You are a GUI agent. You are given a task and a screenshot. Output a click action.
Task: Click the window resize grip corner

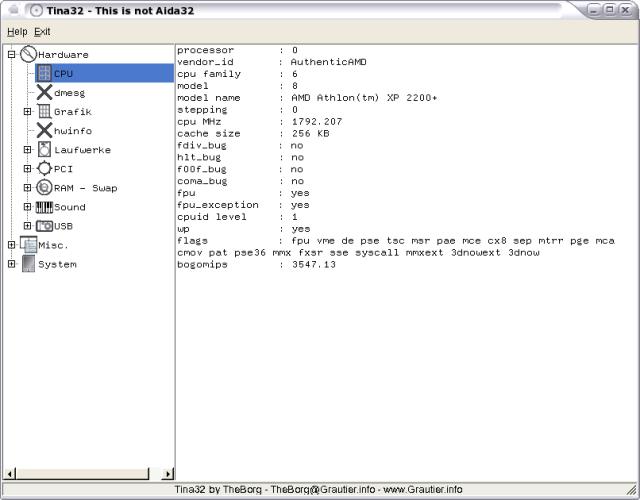pyautogui.click(x=632, y=489)
